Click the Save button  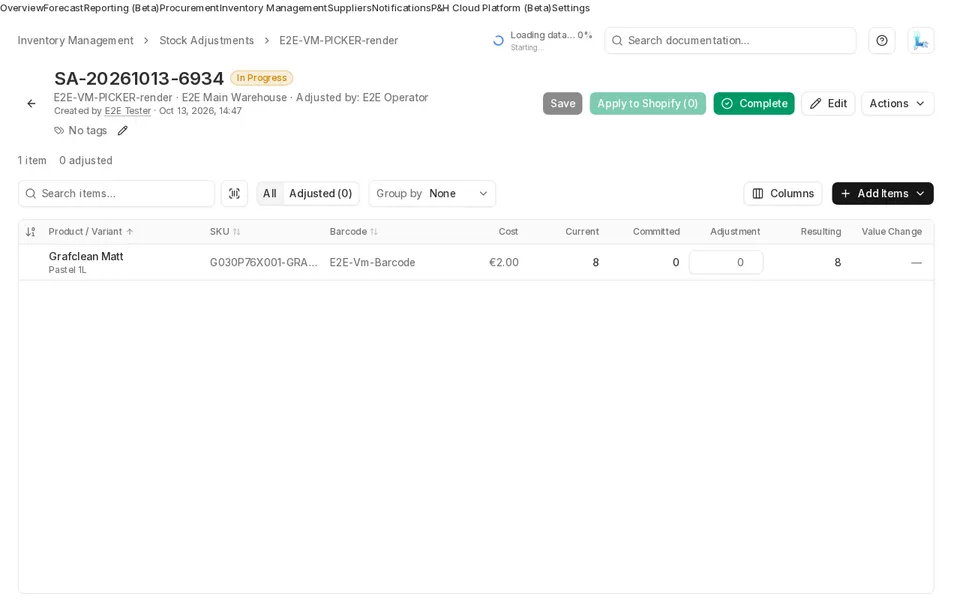click(x=563, y=103)
